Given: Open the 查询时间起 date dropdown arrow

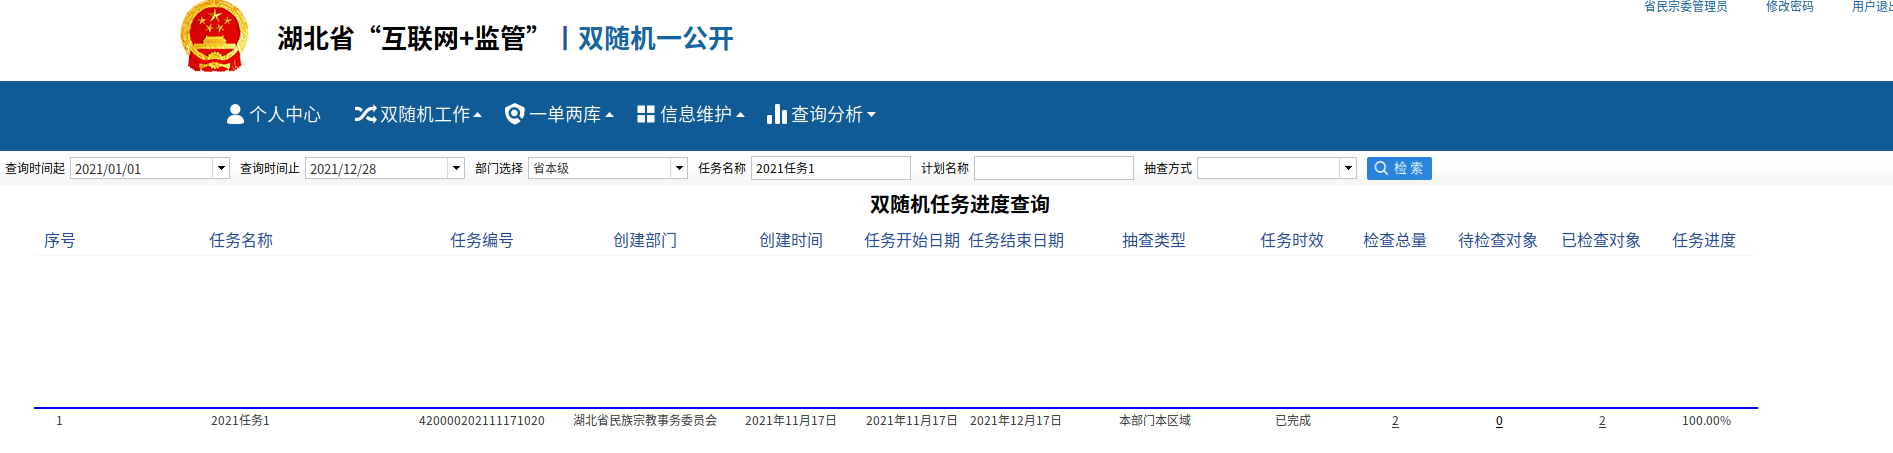Looking at the screenshot, I should point(221,168).
